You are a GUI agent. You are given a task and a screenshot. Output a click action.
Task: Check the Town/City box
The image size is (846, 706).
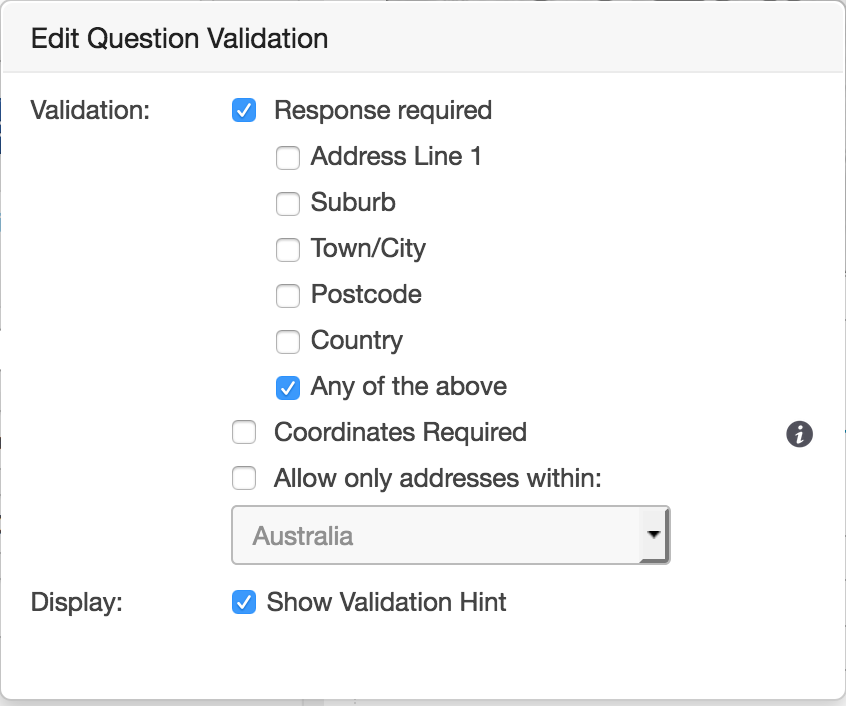(x=288, y=249)
